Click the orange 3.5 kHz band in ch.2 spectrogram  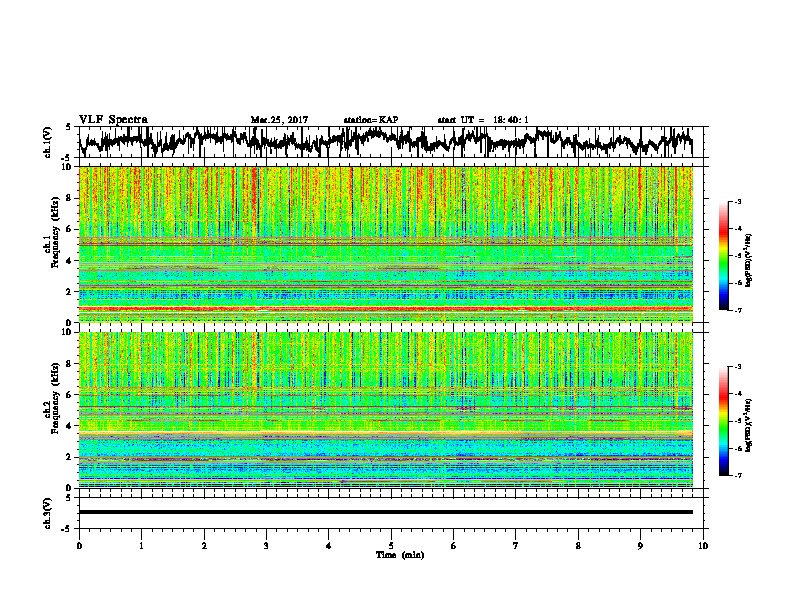385,433
